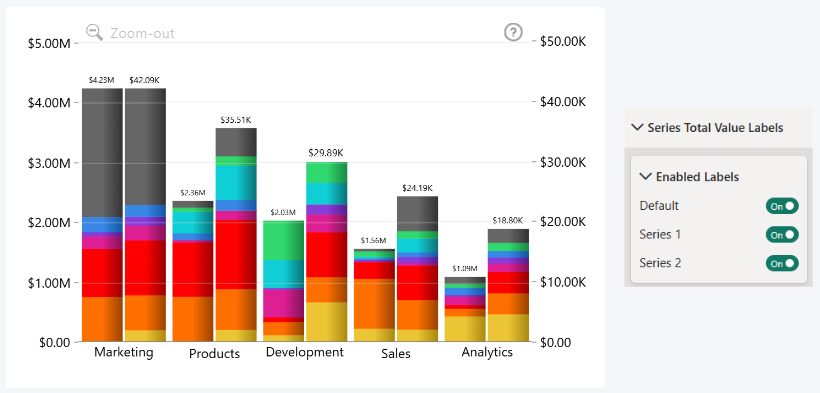Click the Series 1 label text
The height and width of the screenshot is (393, 820).
[660, 234]
